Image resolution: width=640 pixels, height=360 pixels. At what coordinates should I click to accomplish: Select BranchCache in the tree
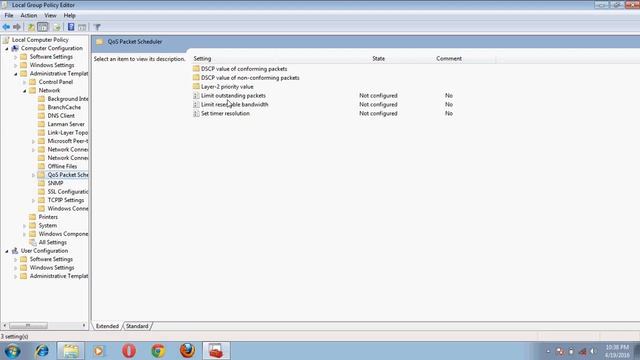(64, 107)
